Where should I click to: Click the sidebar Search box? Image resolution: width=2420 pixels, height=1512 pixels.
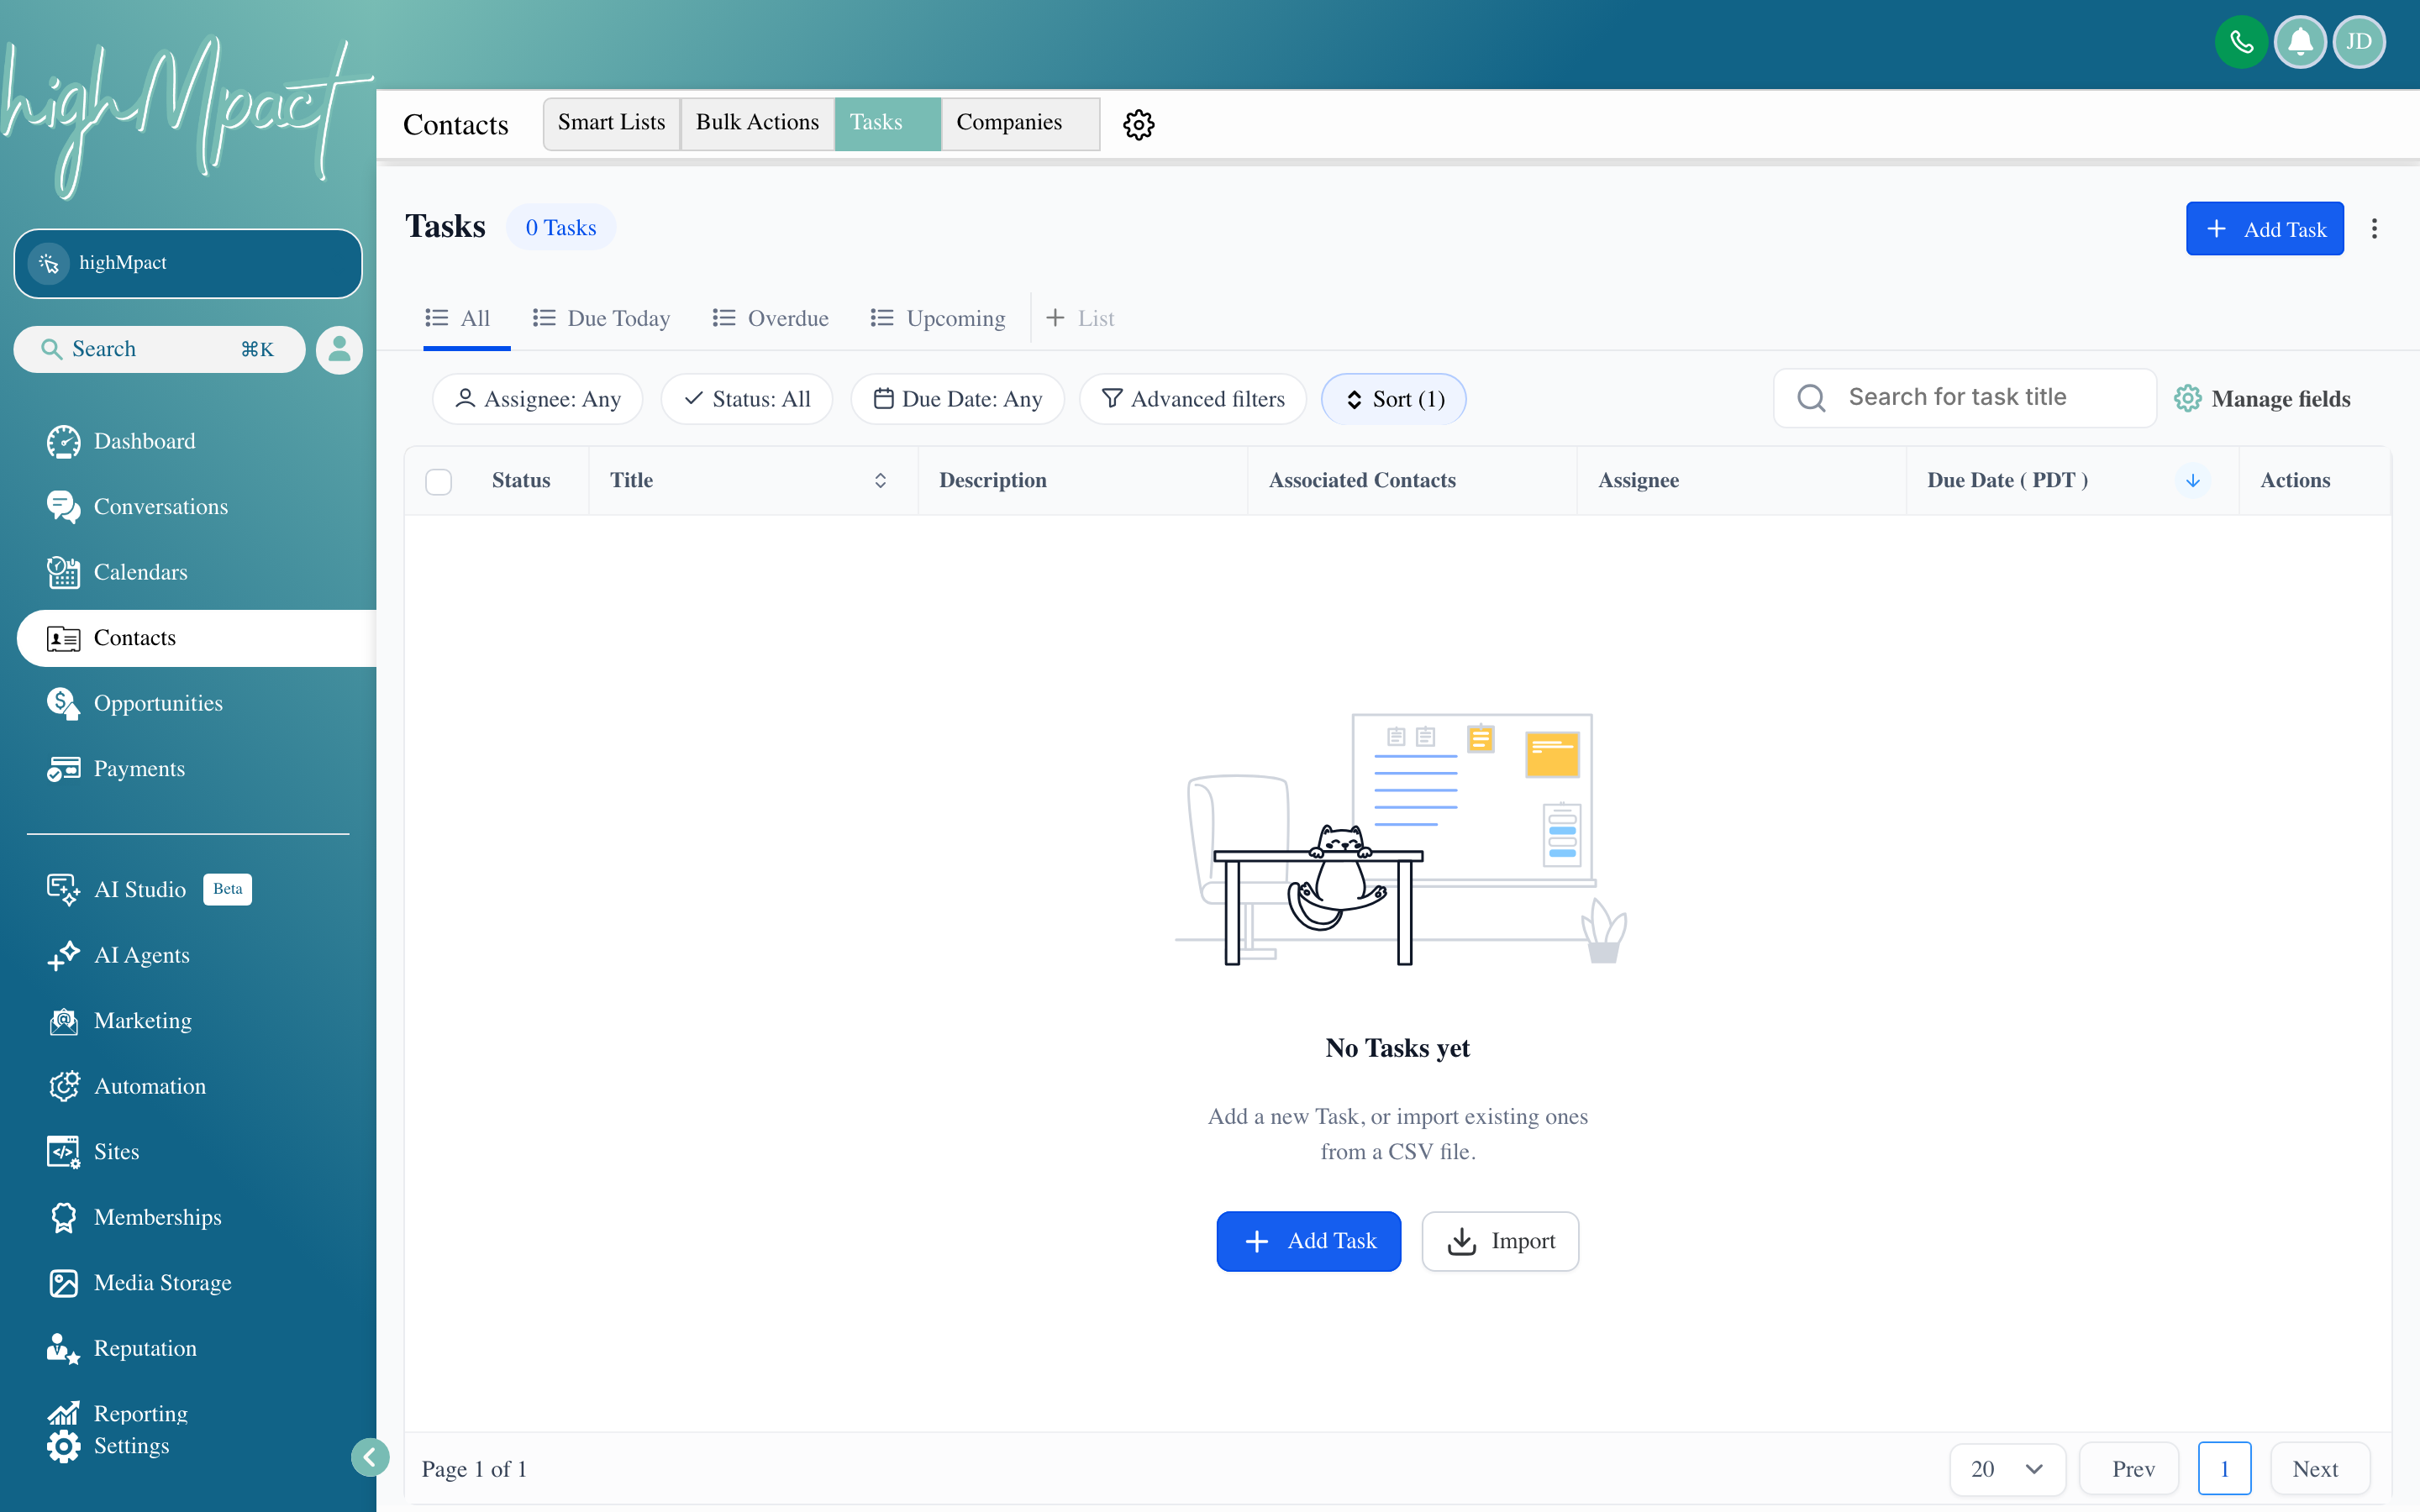click(160, 350)
